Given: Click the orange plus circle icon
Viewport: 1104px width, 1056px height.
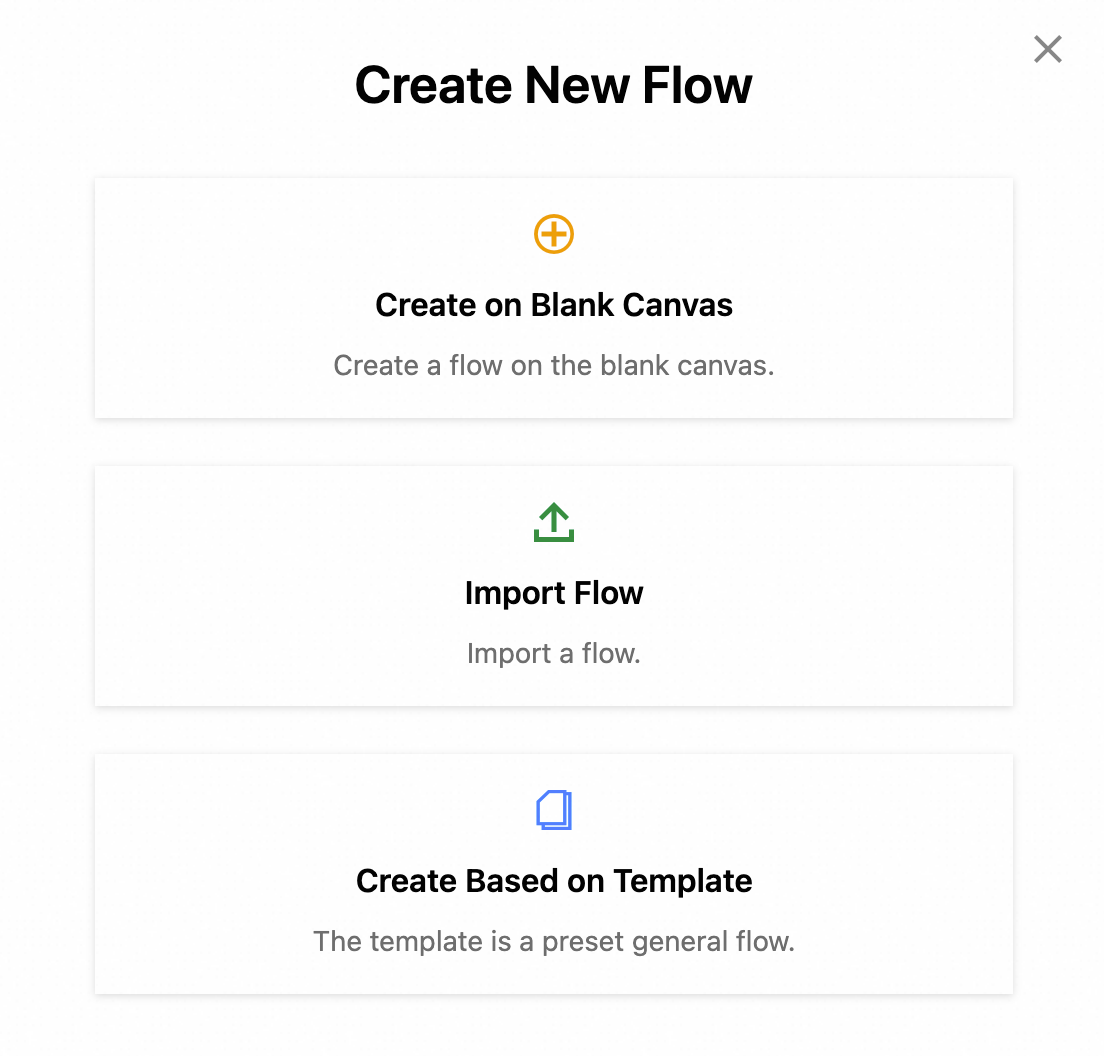Looking at the screenshot, I should click(x=554, y=235).
